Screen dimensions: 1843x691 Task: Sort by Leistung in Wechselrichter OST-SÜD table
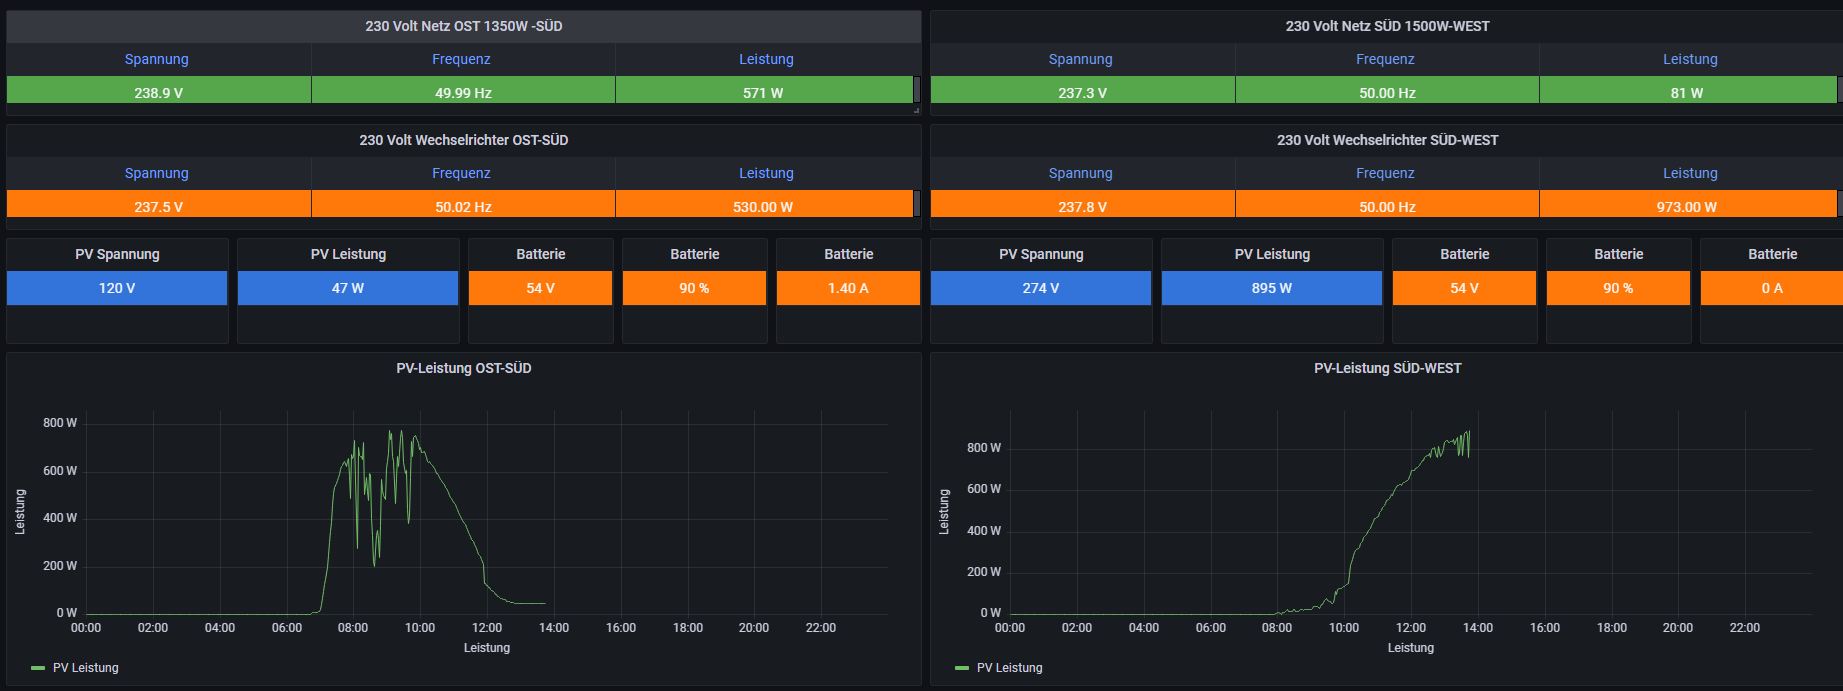pyautogui.click(x=766, y=173)
